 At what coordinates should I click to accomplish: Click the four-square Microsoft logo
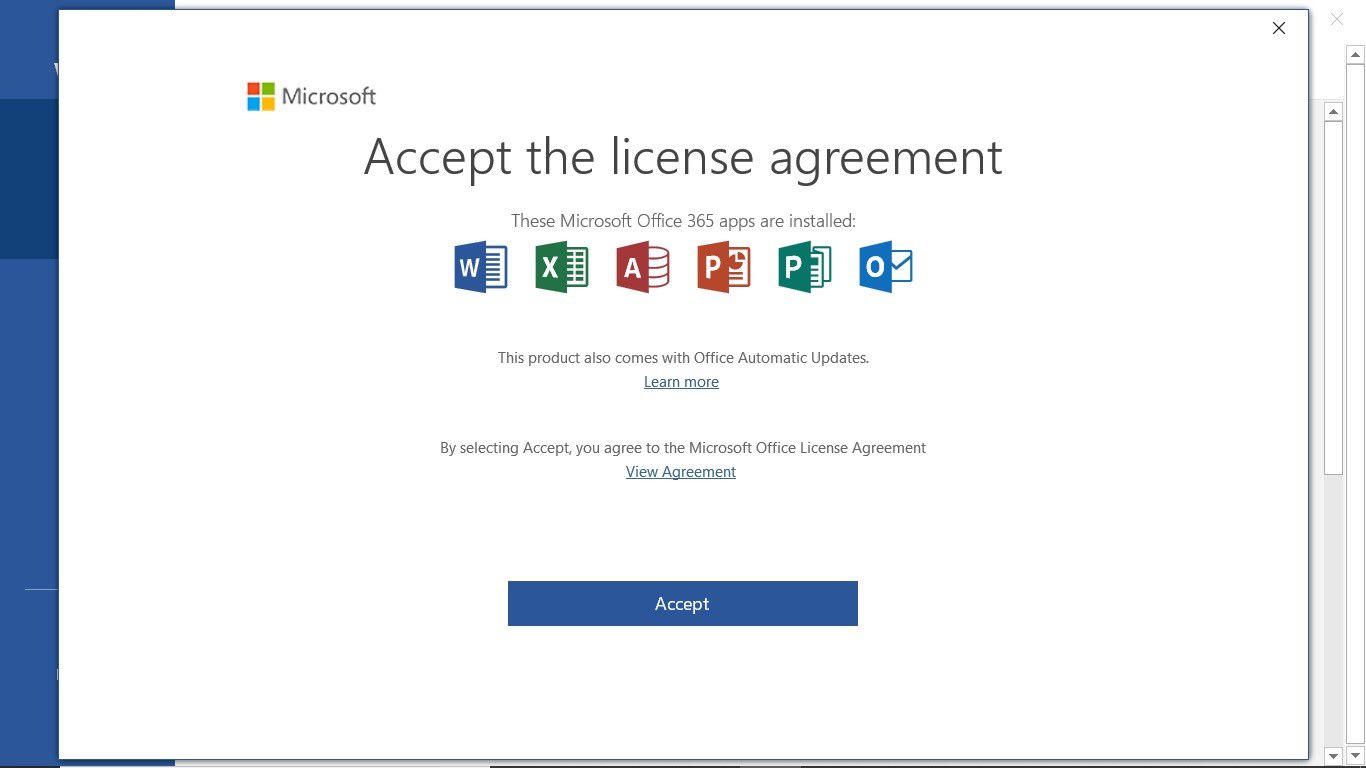click(x=259, y=96)
